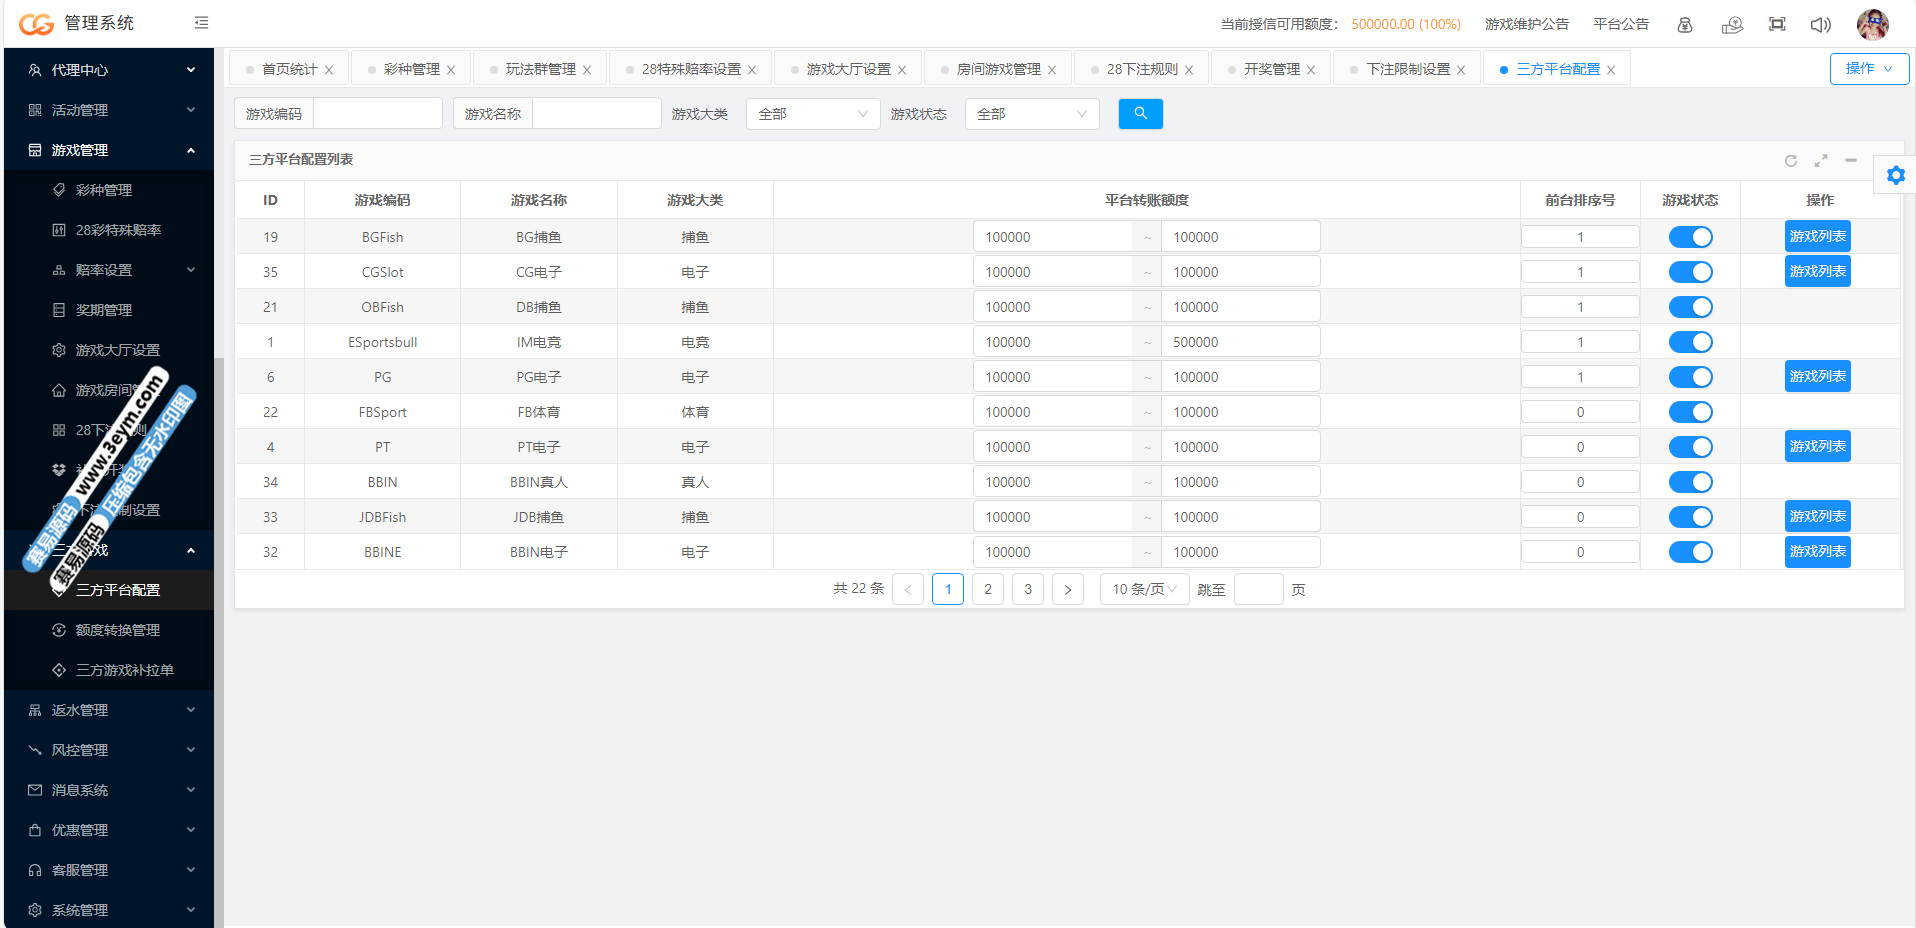The width and height of the screenshot is (1916, 928).
Task: Click the 游戏编码 search input field
Action: (377, 114)
